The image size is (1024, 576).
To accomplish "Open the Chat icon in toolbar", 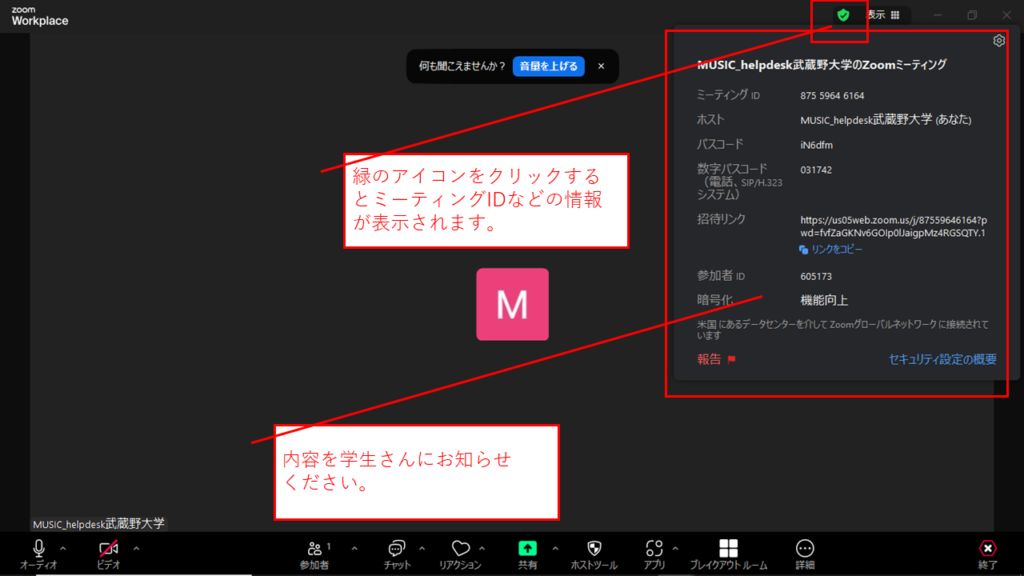I will pos(396,548).
